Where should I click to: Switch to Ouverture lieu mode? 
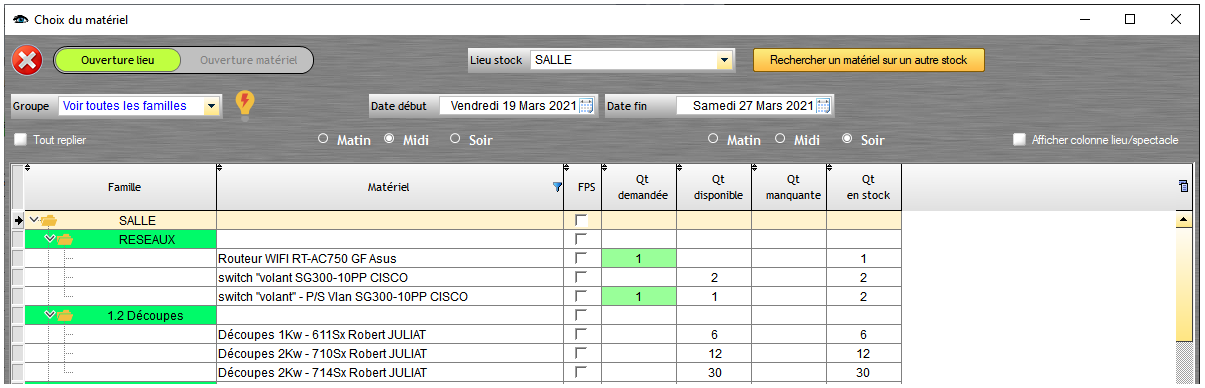click(x=118, y=60)
